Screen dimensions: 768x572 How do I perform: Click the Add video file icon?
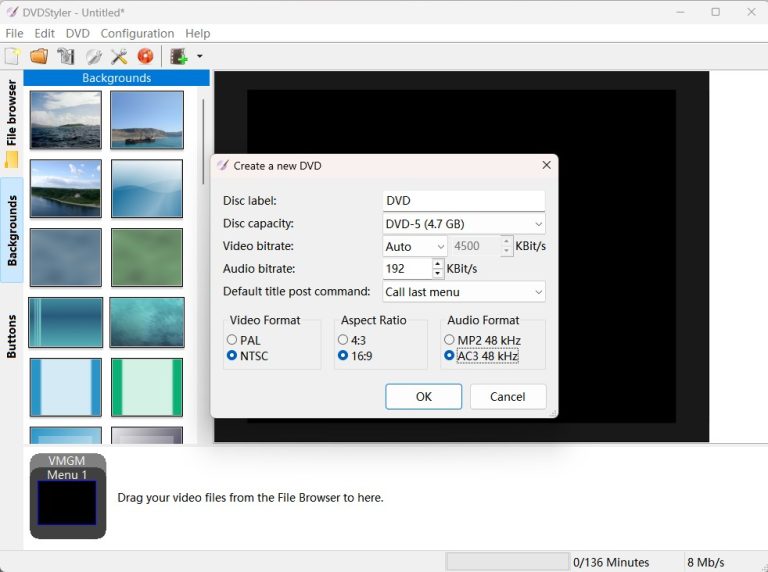click(x=179, y=56)
